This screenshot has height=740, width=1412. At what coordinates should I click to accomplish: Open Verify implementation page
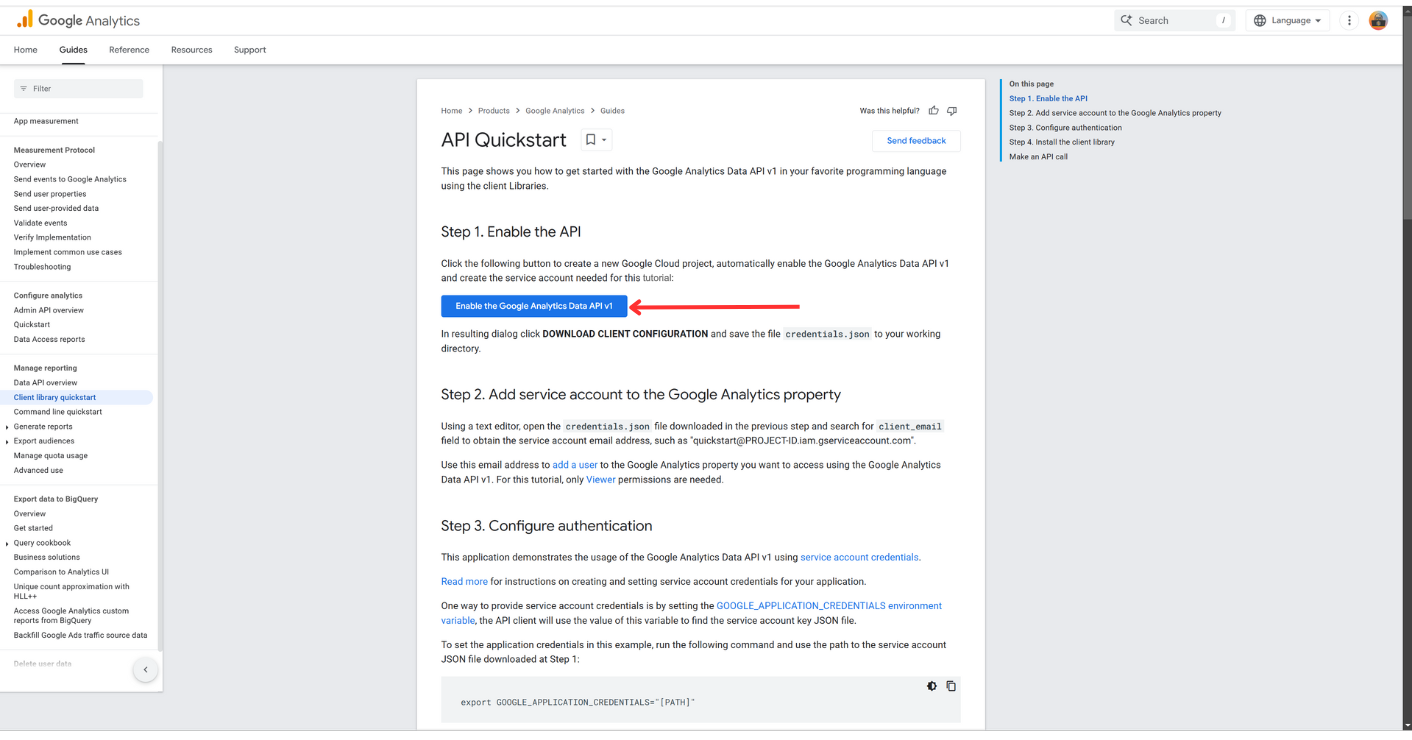(x=52, y=238)
